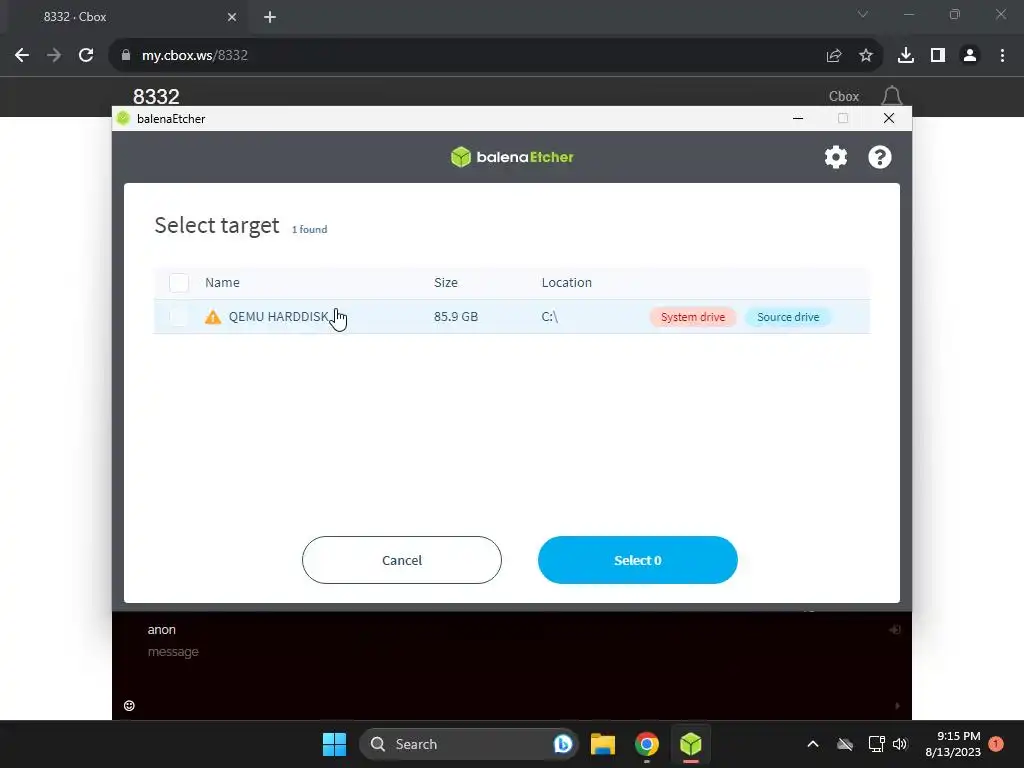Image resolution: width=1024 pixels, height=768 pixels.
Task: Show hidden tray icons chevron
Action: coord(812,744)
